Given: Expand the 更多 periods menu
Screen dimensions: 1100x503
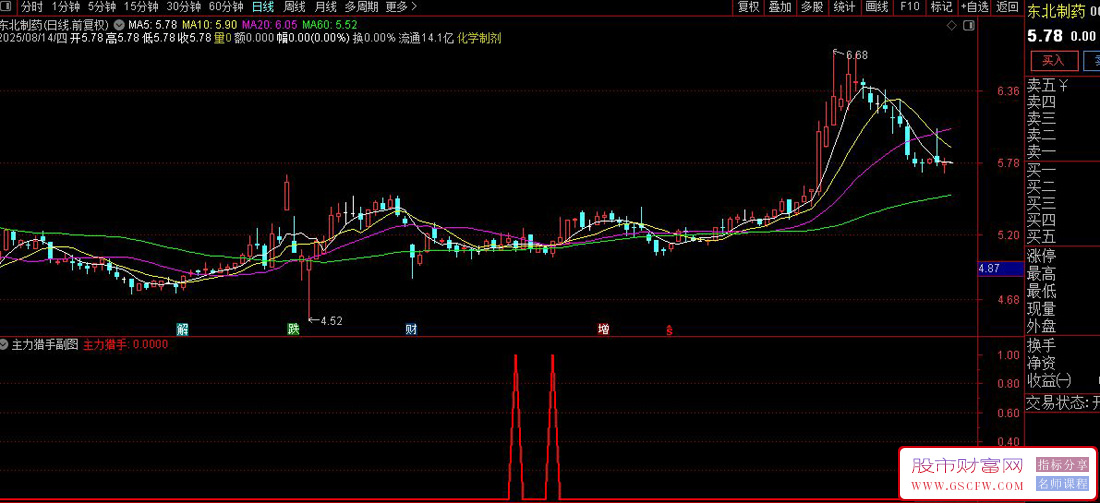Looking at the screenshot, I should 401,7.
